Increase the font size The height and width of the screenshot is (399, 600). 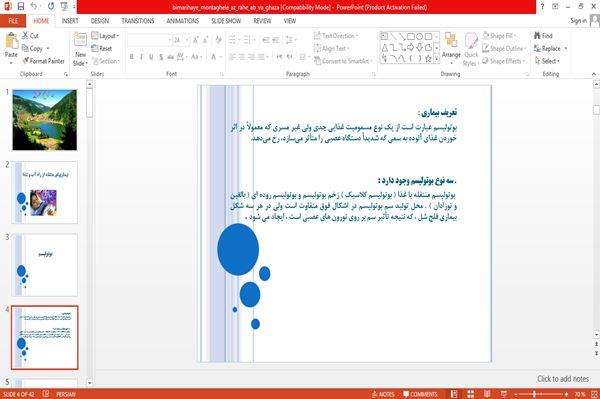(196, 40)
